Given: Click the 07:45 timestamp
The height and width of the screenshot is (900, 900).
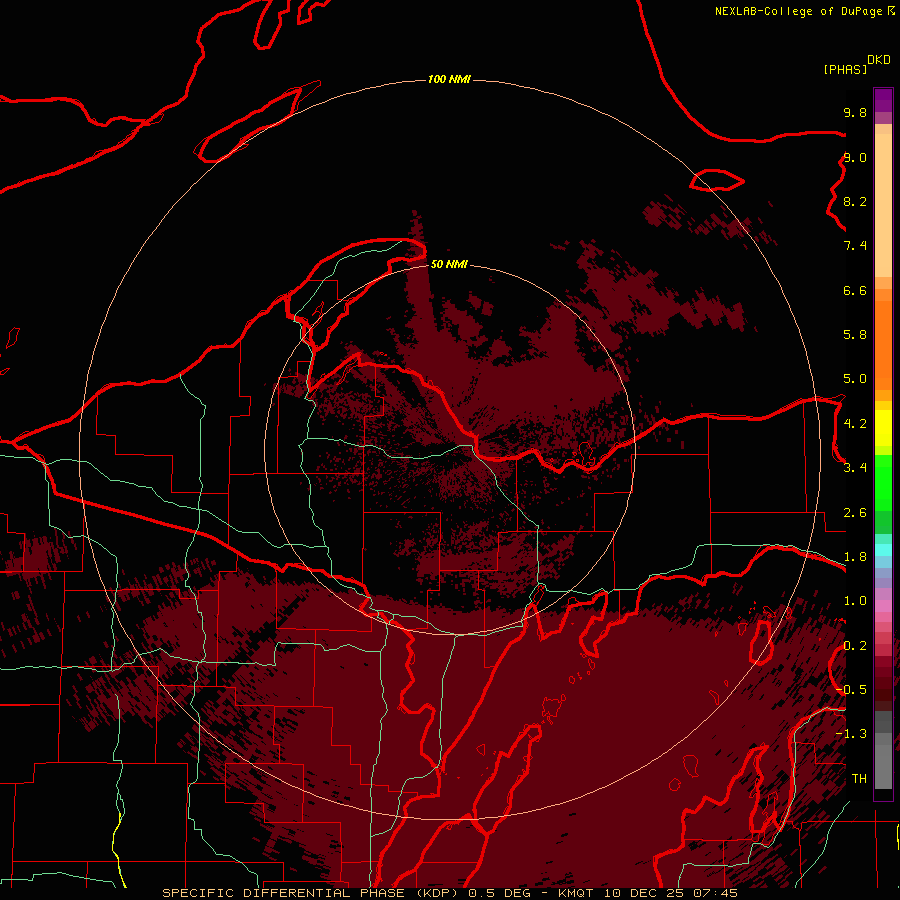Looking at the screenshot, I should tap(714, 893).
